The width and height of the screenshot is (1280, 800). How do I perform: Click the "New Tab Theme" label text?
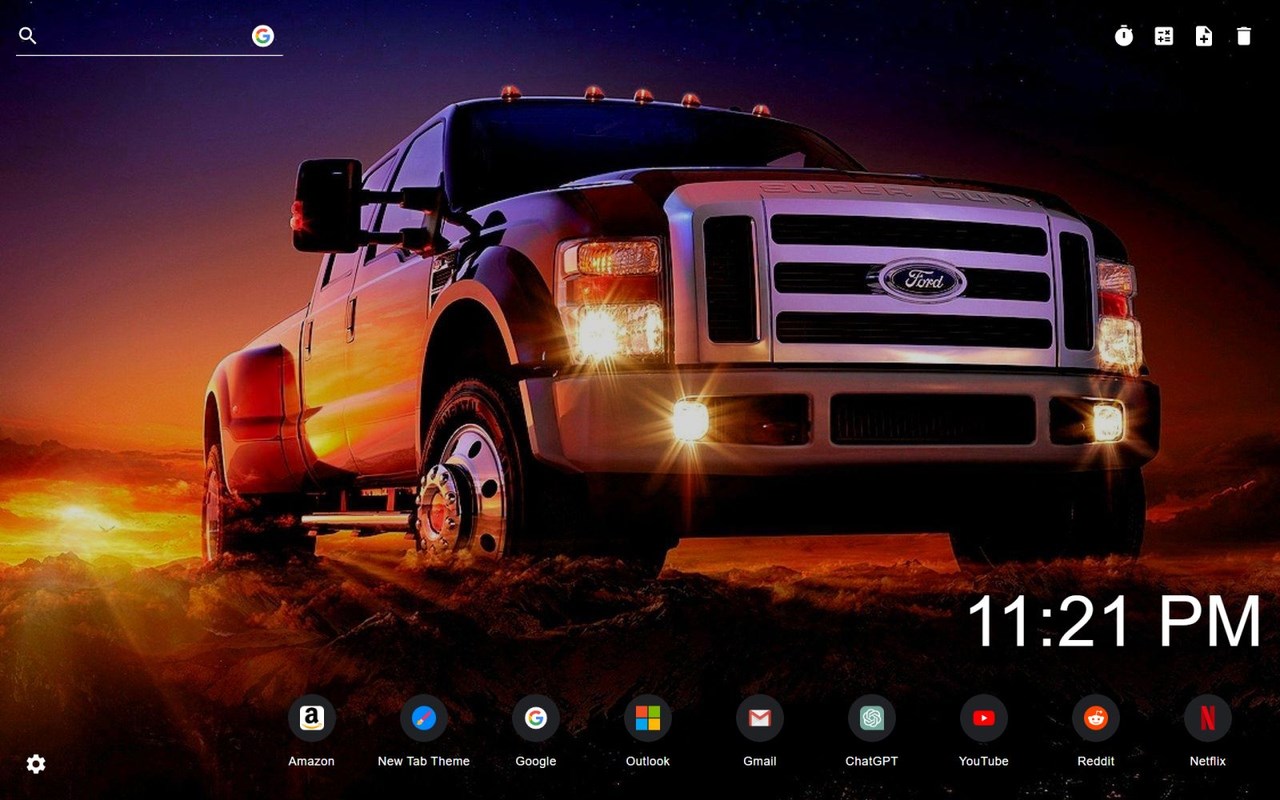[x=424, y=761]
